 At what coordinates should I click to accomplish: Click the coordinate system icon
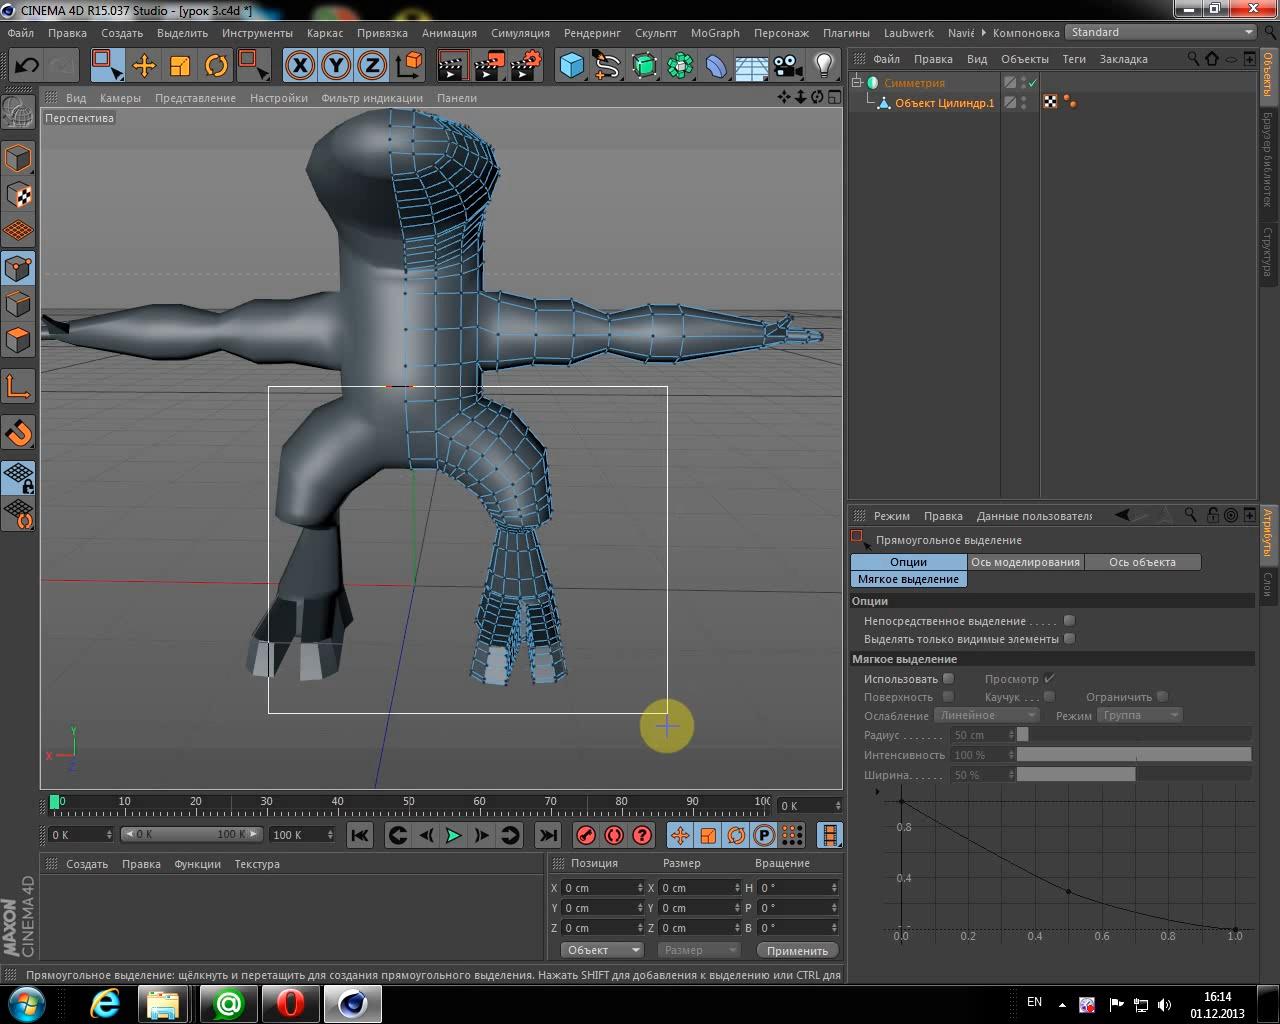click(409, 66)
